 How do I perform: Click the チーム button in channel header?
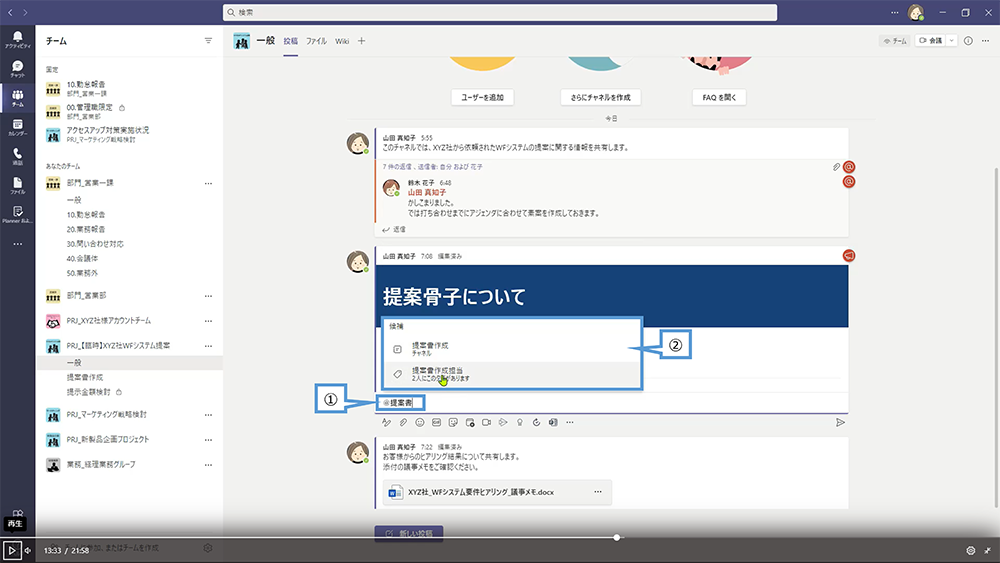tap(895, 40)
